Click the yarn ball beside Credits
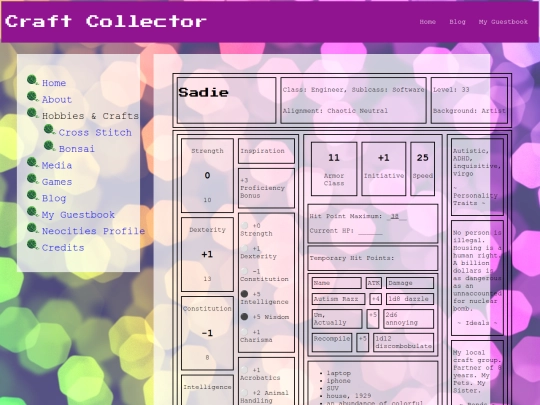The width and height of the screenshot is (540, 405). pyautogui.click(x=32, y=245)
